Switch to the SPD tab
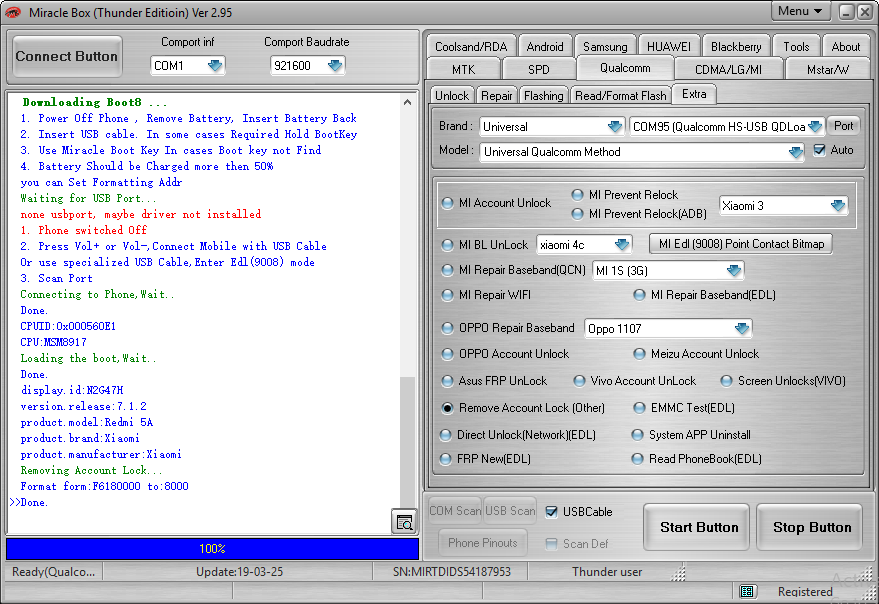Image resolution: width=879 pixels, height=604 pixels. [539, 70]
